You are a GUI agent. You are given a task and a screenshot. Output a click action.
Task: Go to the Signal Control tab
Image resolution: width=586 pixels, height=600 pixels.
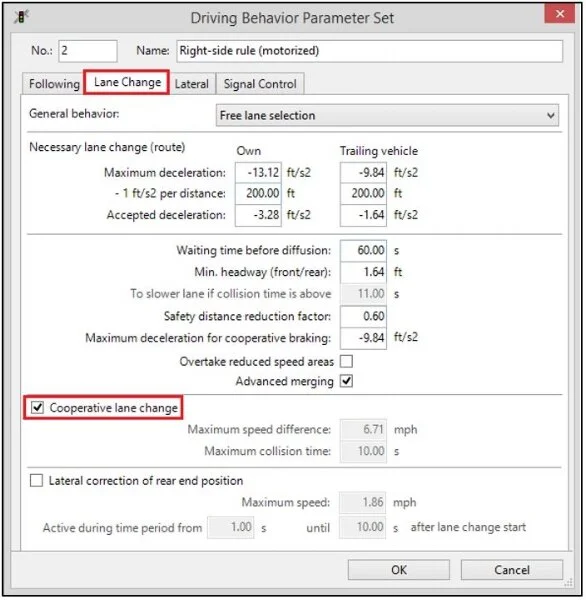click(260, 84)
